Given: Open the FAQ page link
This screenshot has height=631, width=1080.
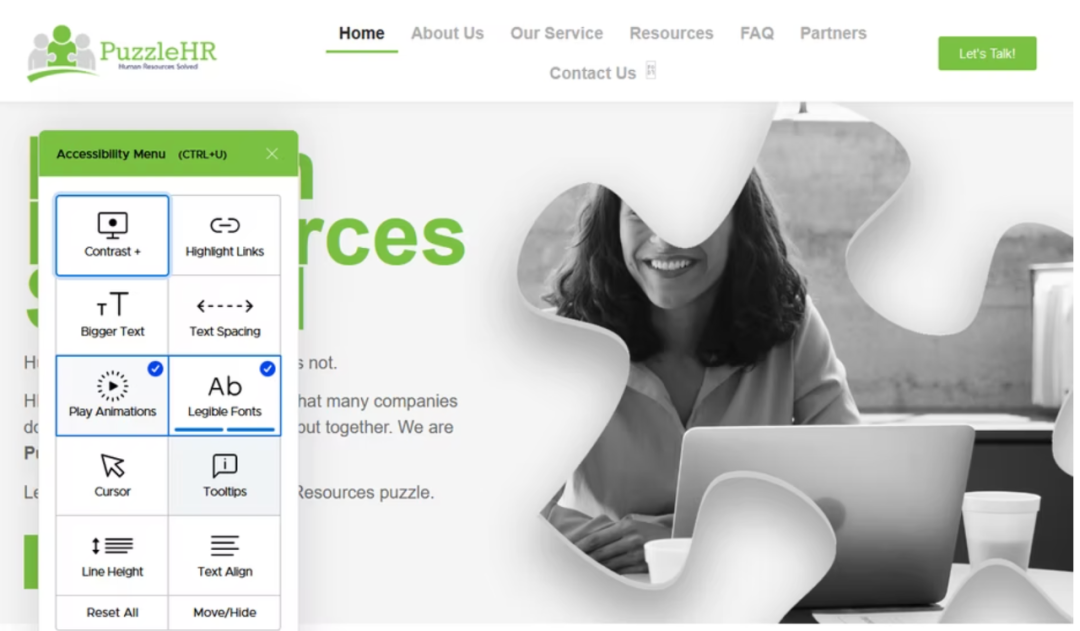Looking at the screenshot, I should tap(757, 33).
